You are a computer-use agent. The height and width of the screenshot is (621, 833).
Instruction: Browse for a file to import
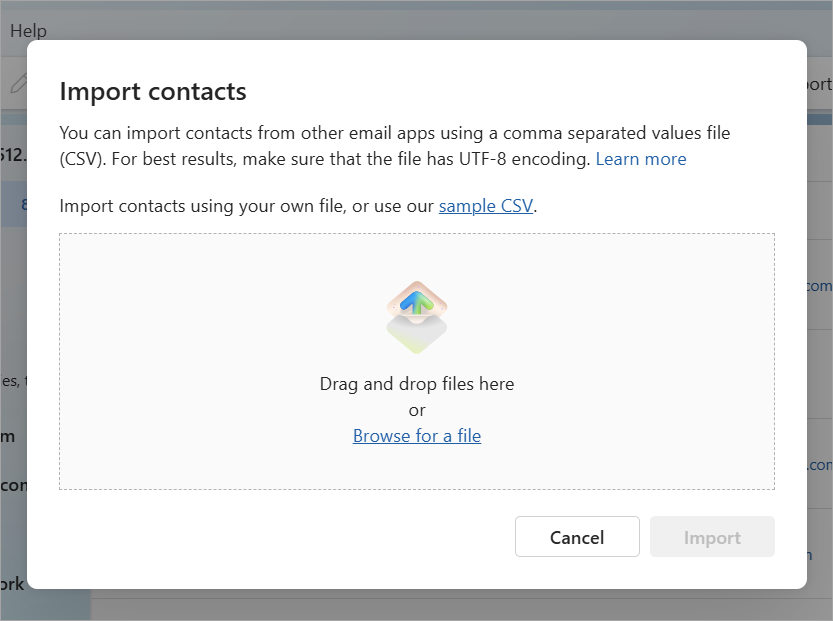pyautogui.click(x=417, y=436)
